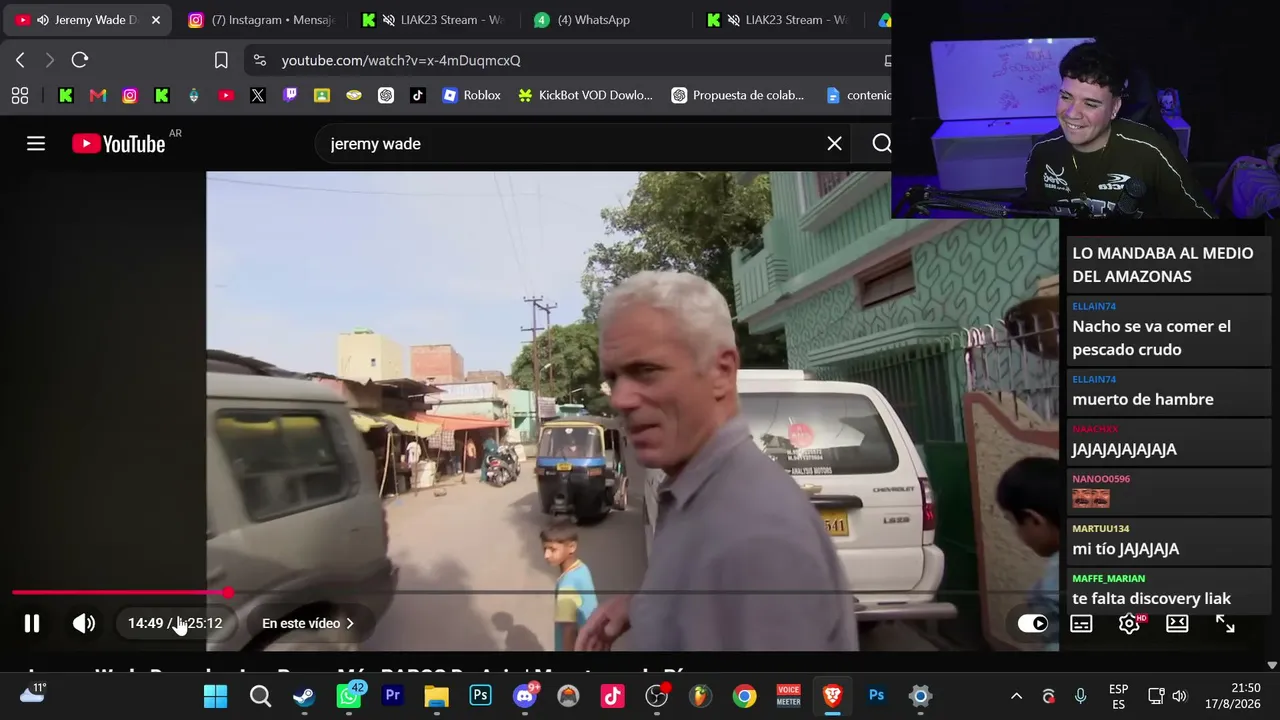Expand the 'En este vídeo' chapters

point(308,623)
